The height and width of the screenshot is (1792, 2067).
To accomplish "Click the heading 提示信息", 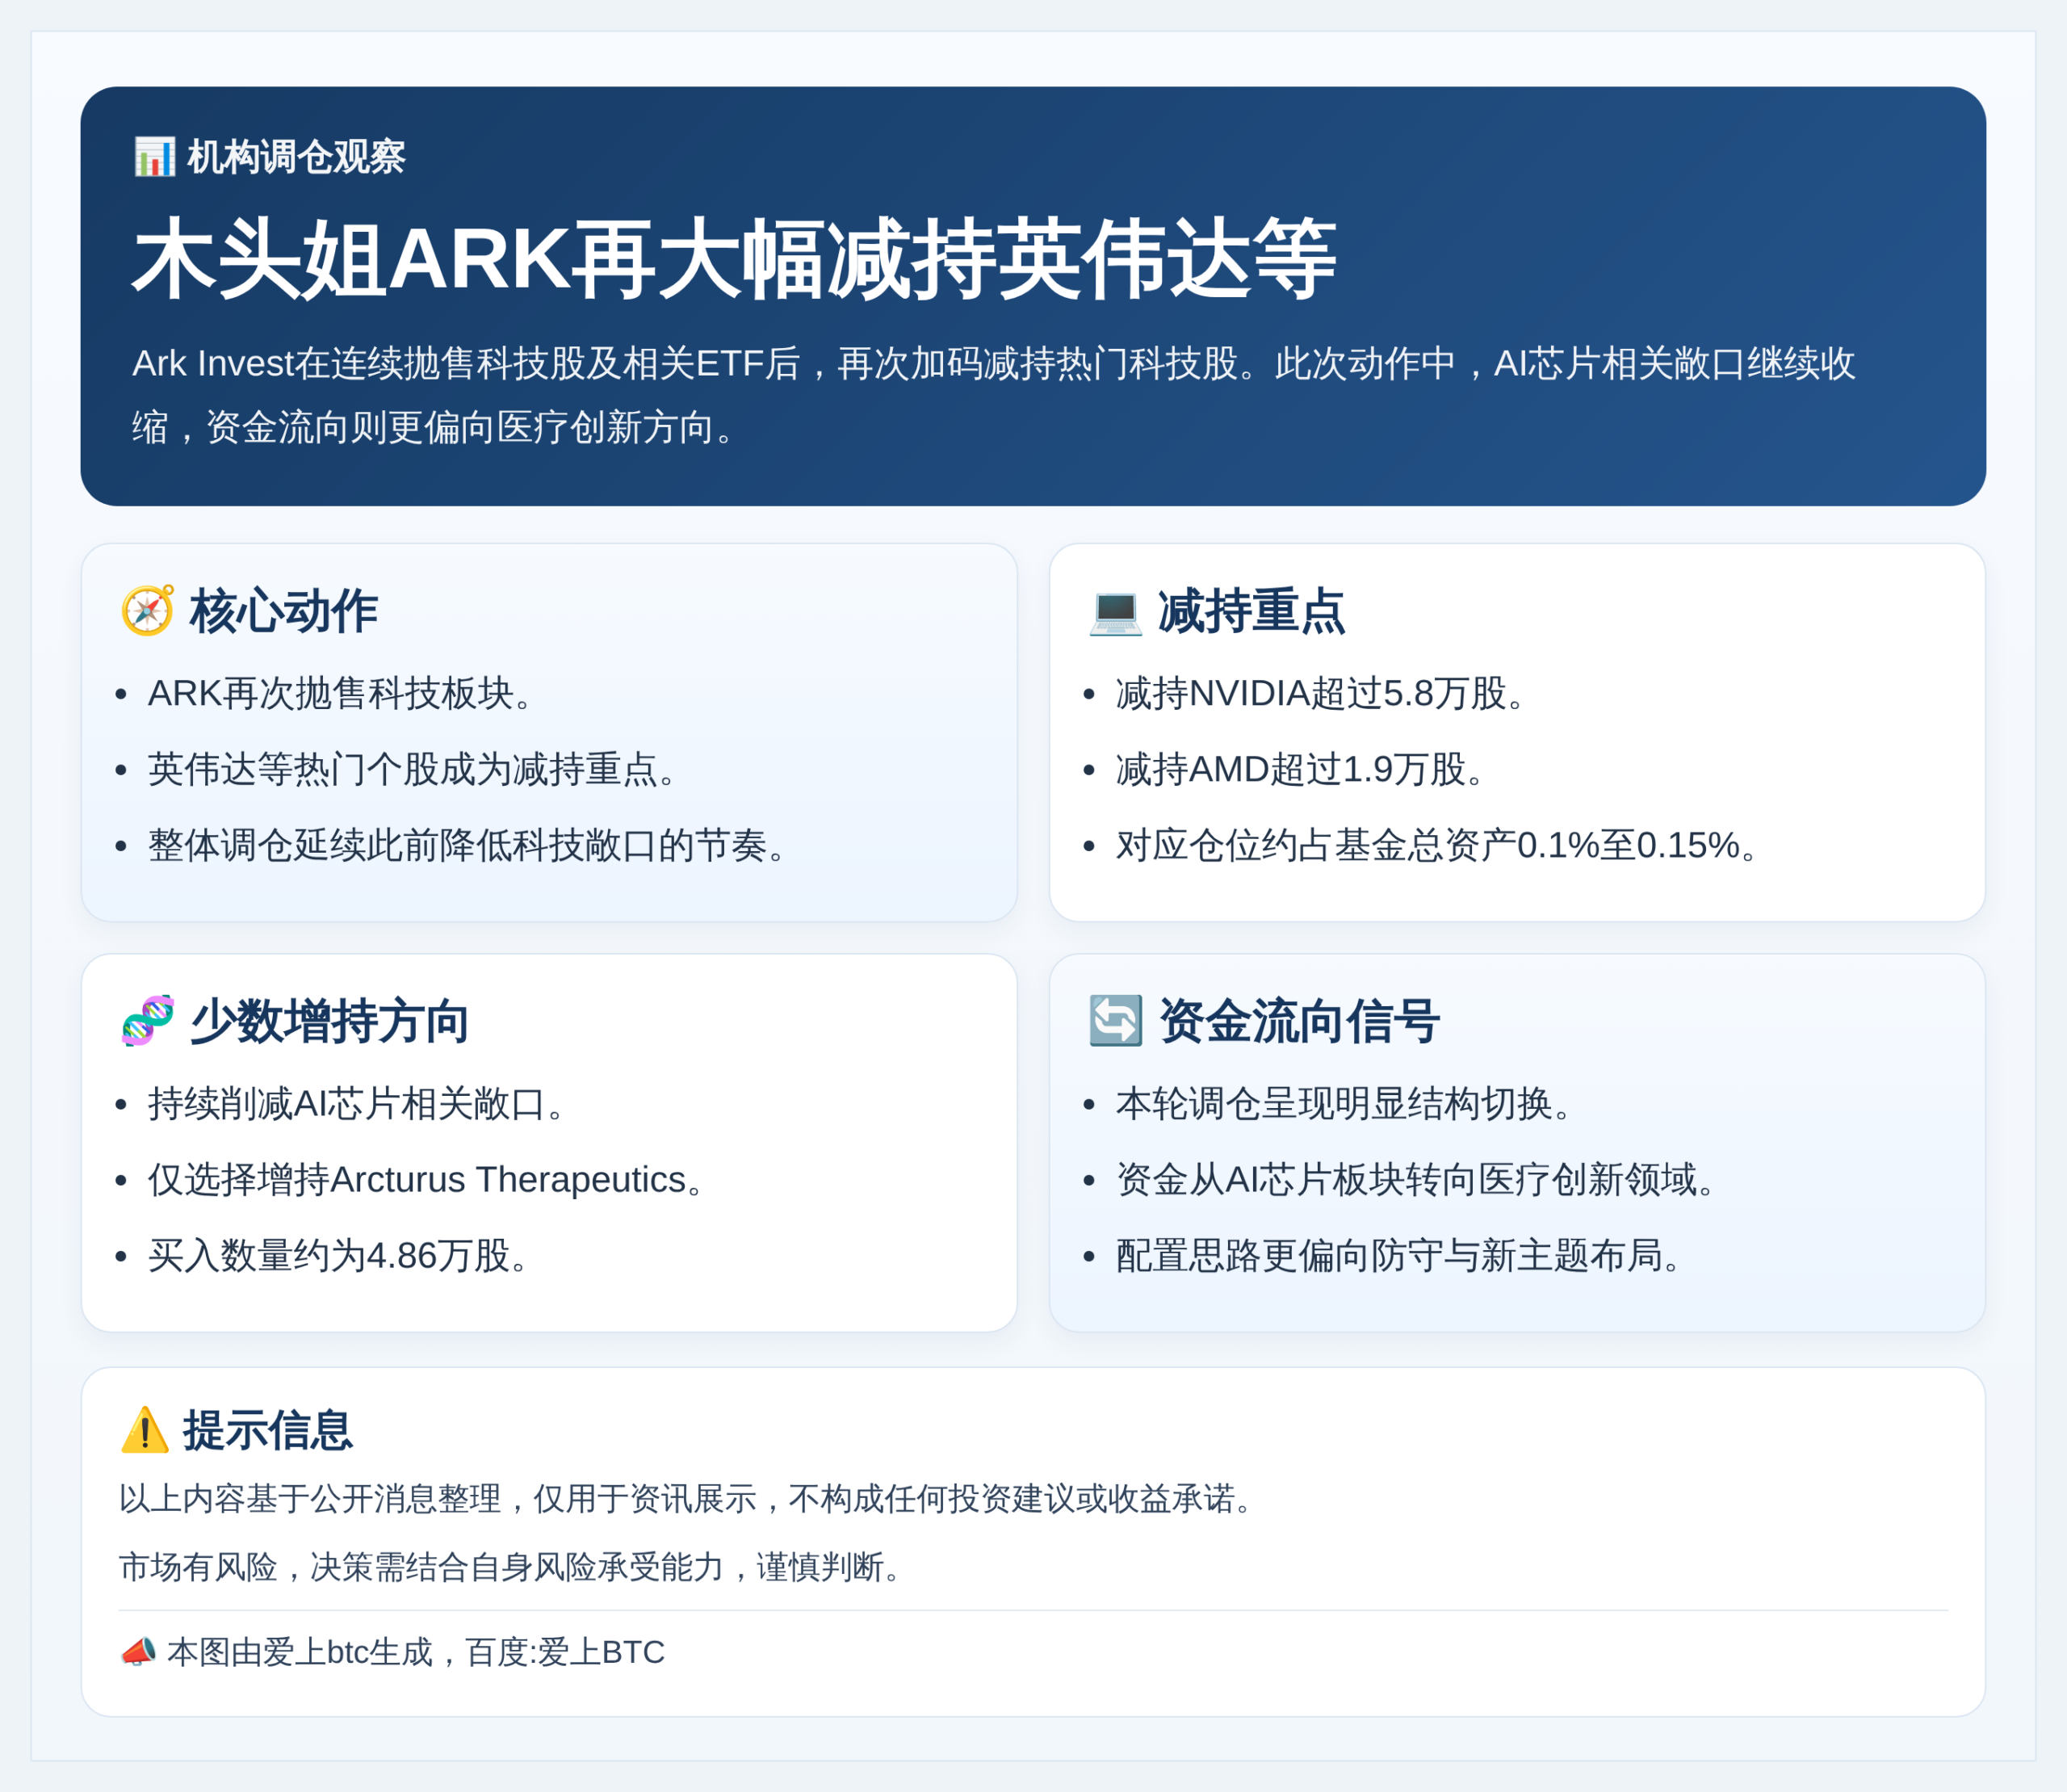I will pyautogui.click(x=267, y=1430).
